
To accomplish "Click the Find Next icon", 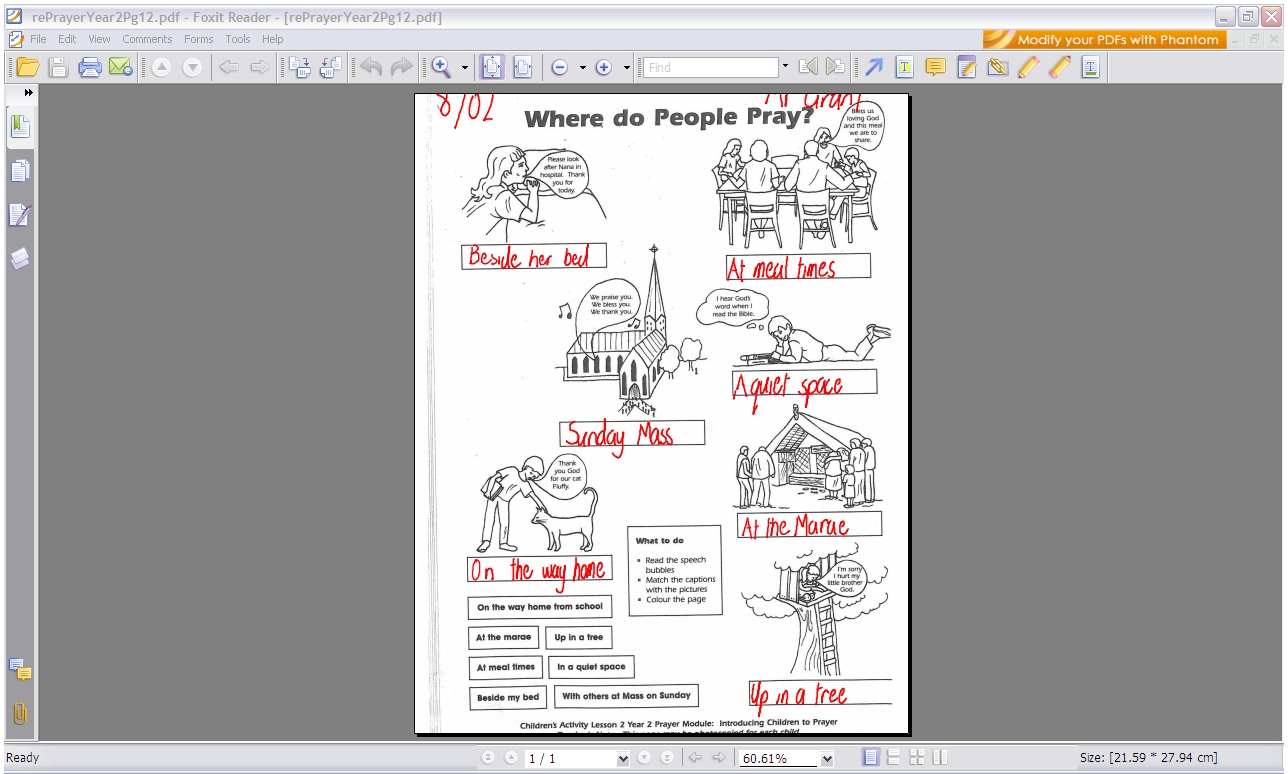I will [835, 67].
